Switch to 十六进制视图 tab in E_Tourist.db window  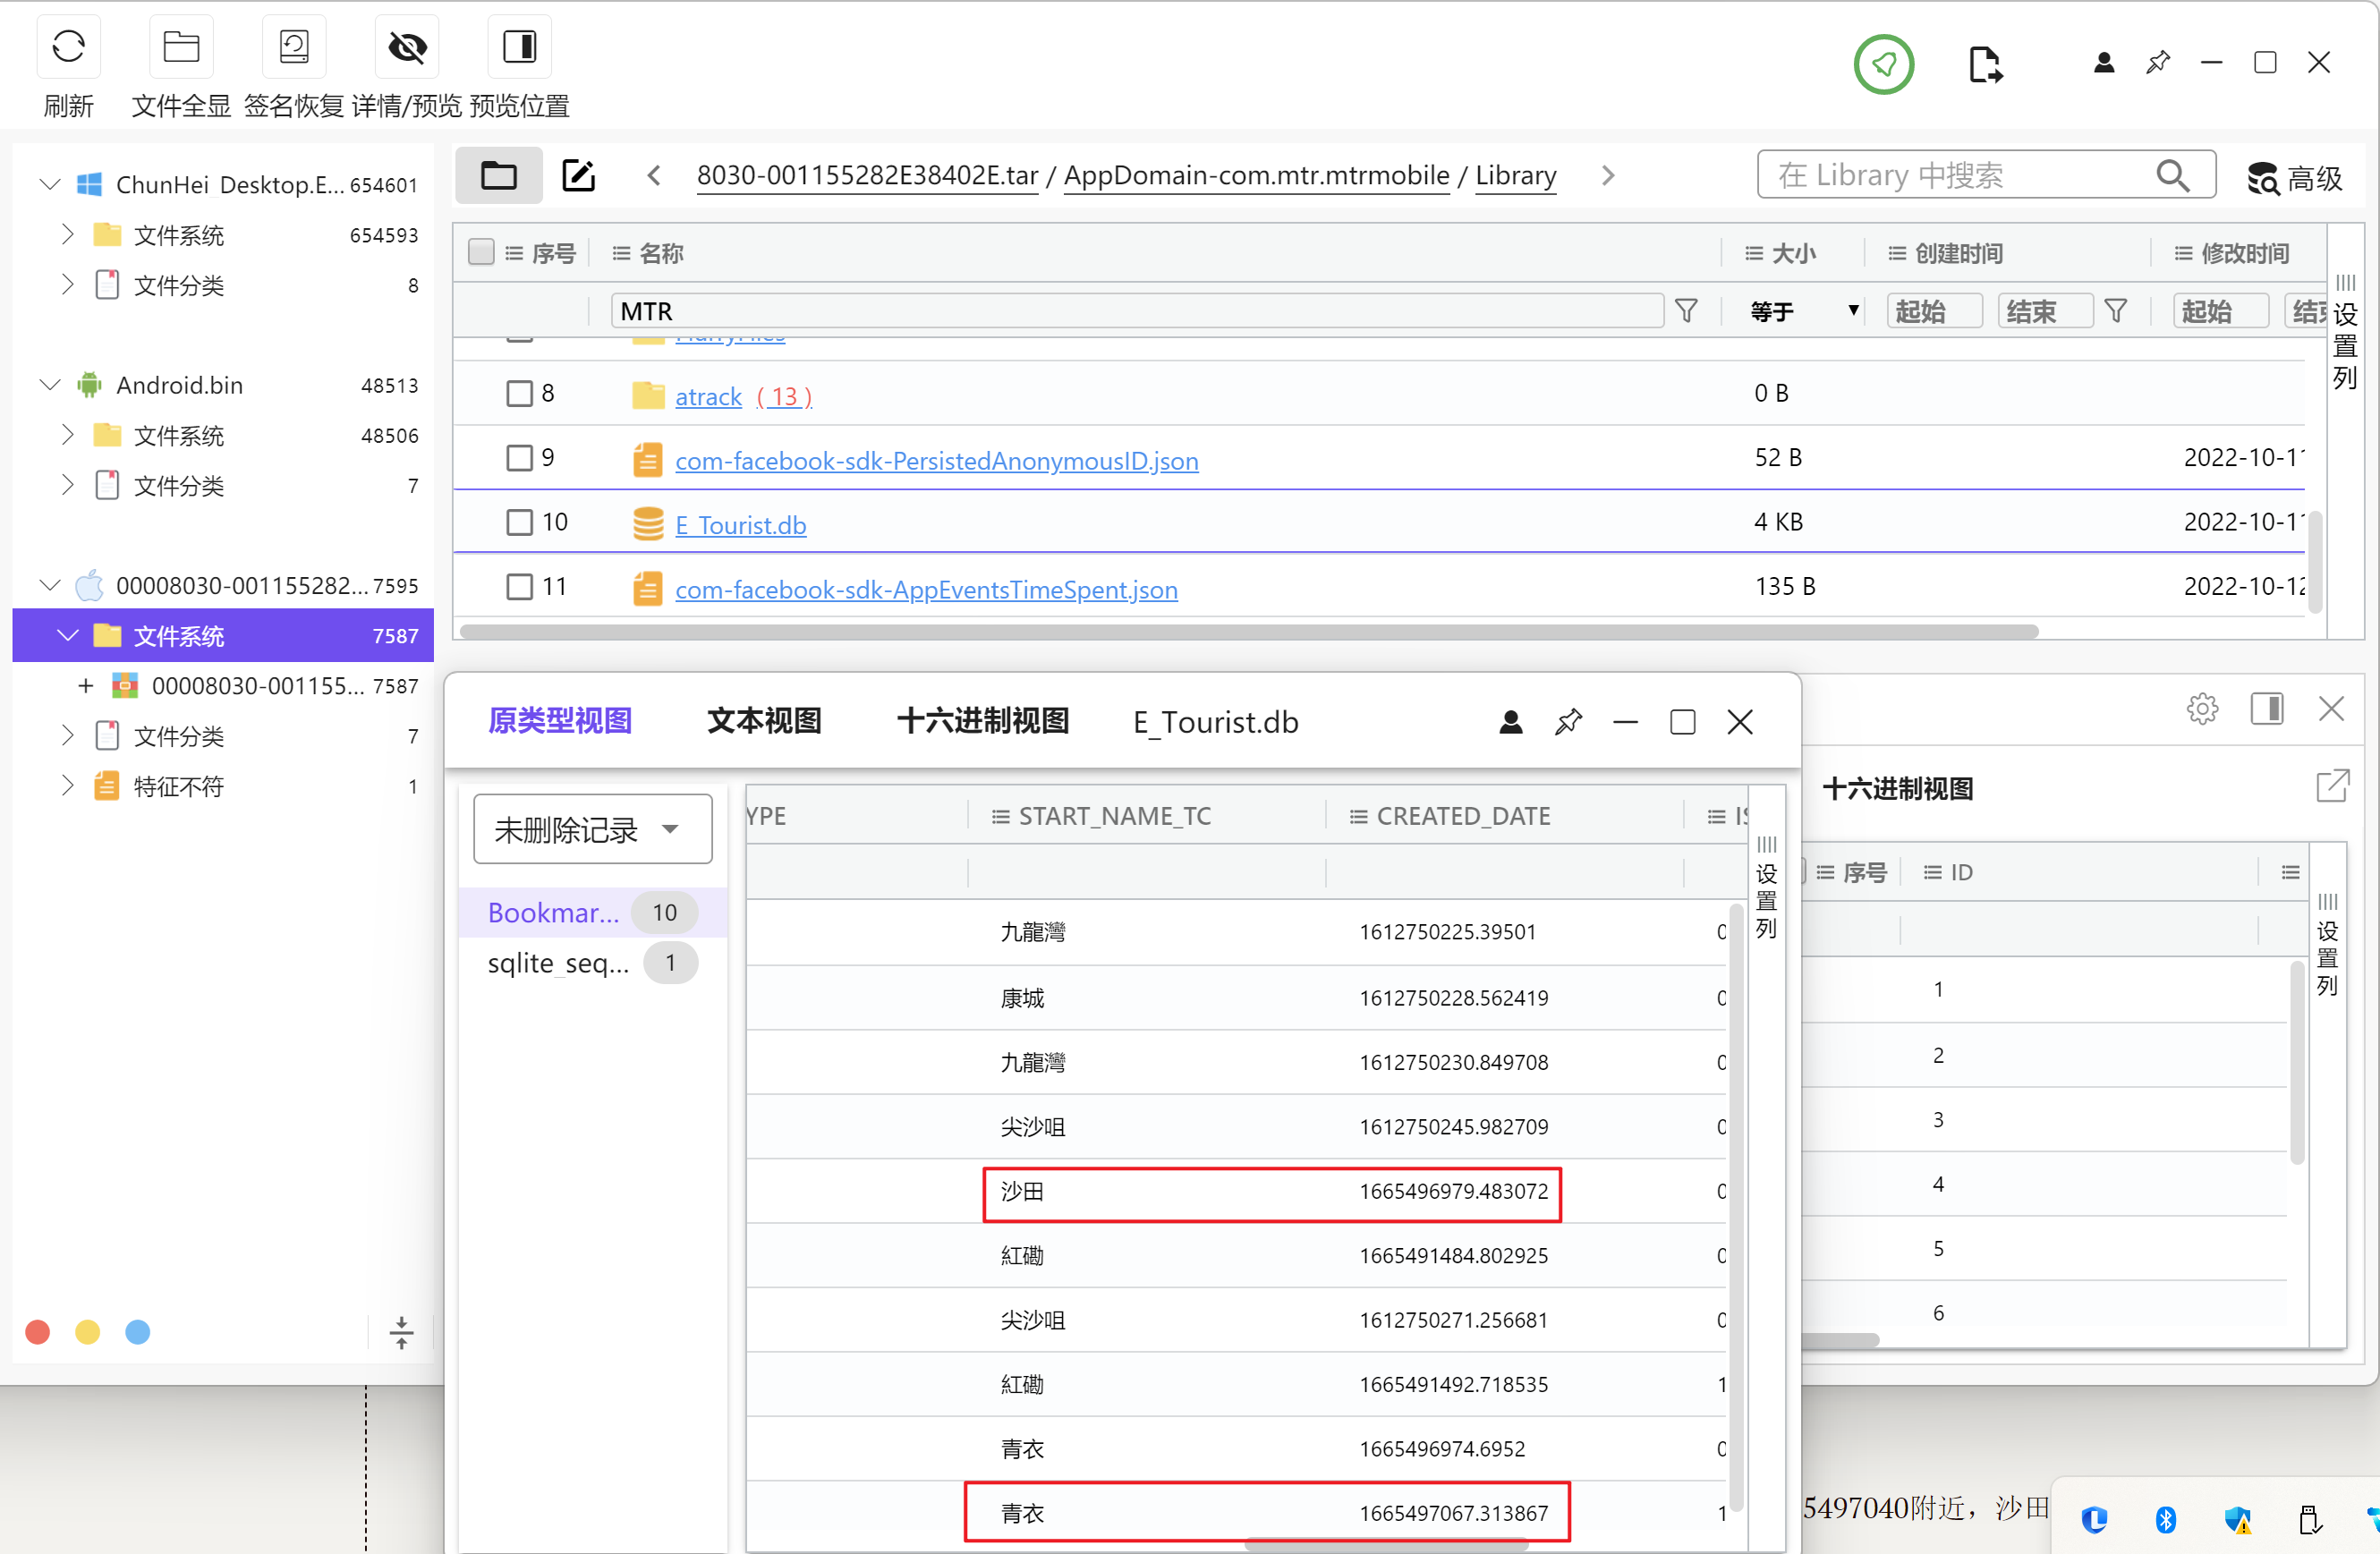click(x=983, y=721)
